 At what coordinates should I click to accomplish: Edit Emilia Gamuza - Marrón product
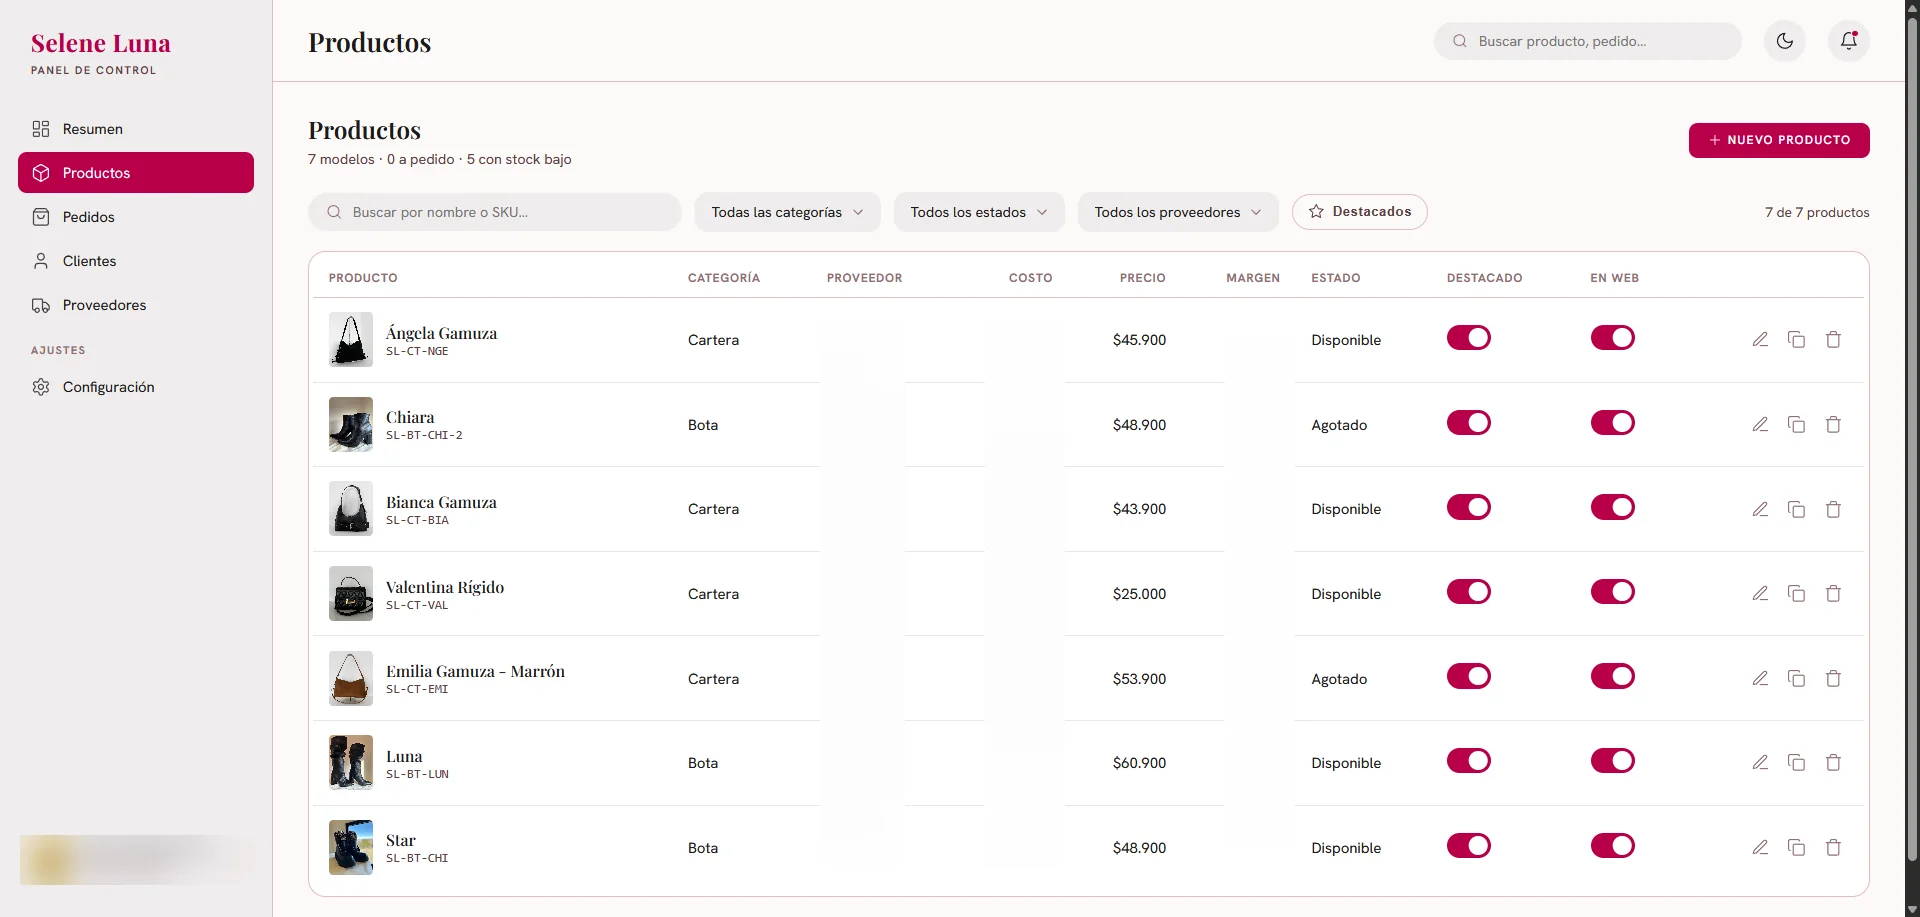1760,679
